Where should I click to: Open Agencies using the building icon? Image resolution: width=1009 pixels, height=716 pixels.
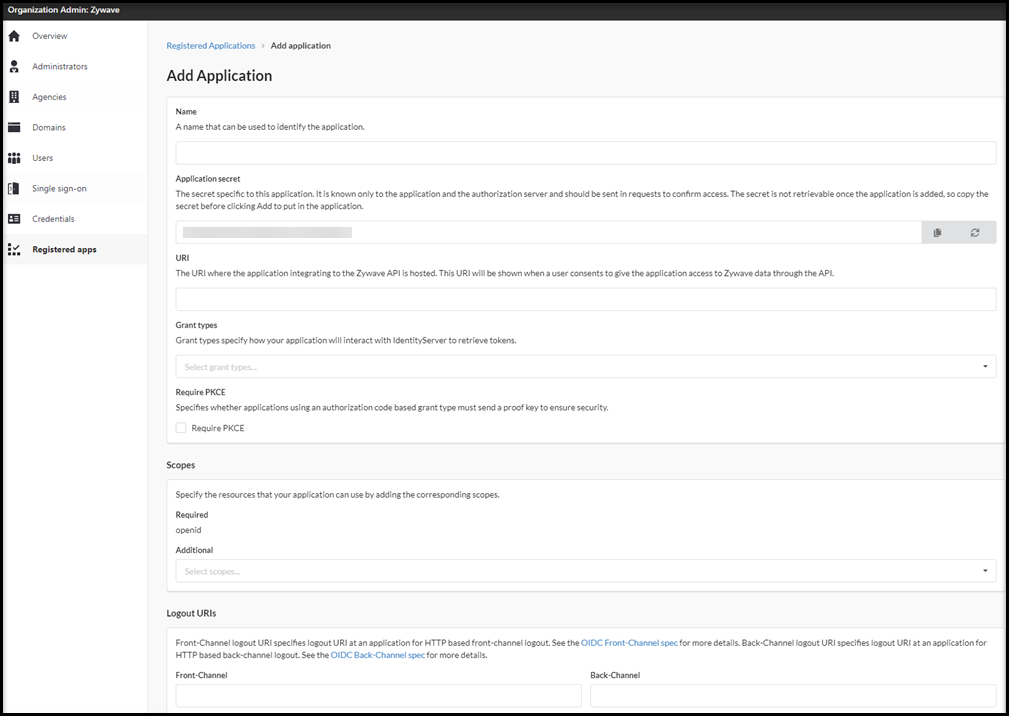[x=13, y=96]
